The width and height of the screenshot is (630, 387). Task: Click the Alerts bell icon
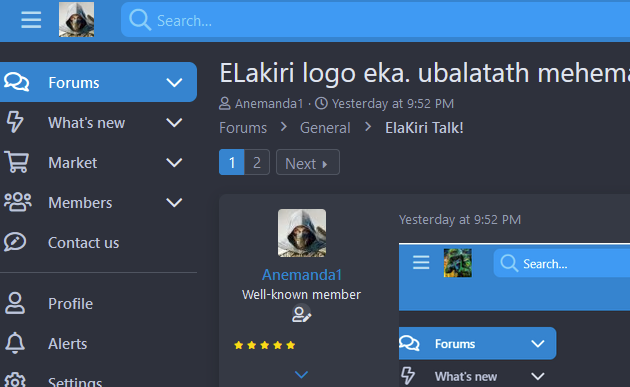15,343
